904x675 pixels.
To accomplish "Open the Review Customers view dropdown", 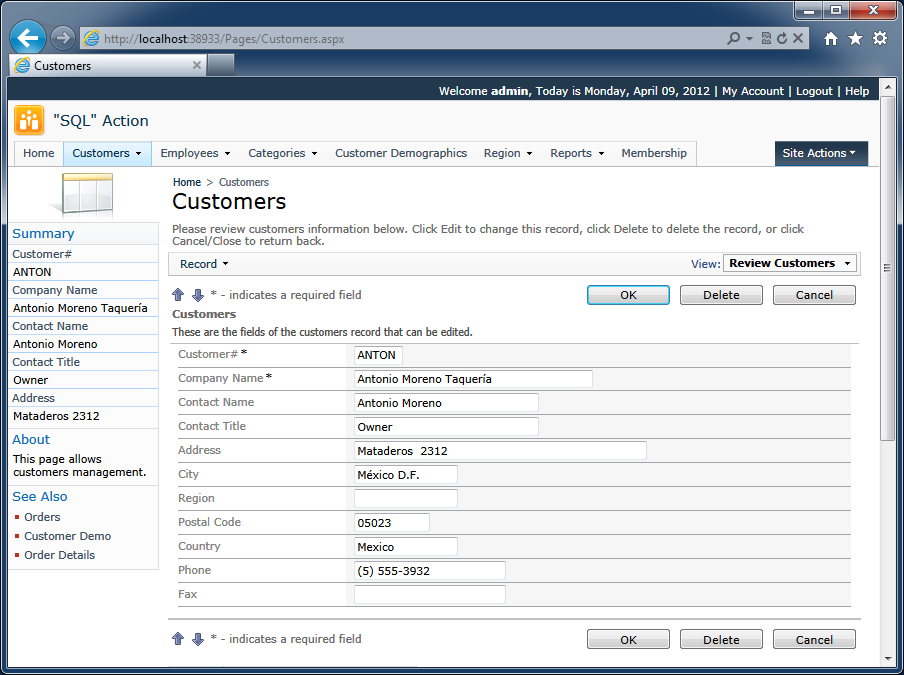I will pyautogui.click(x=790, y=263).
